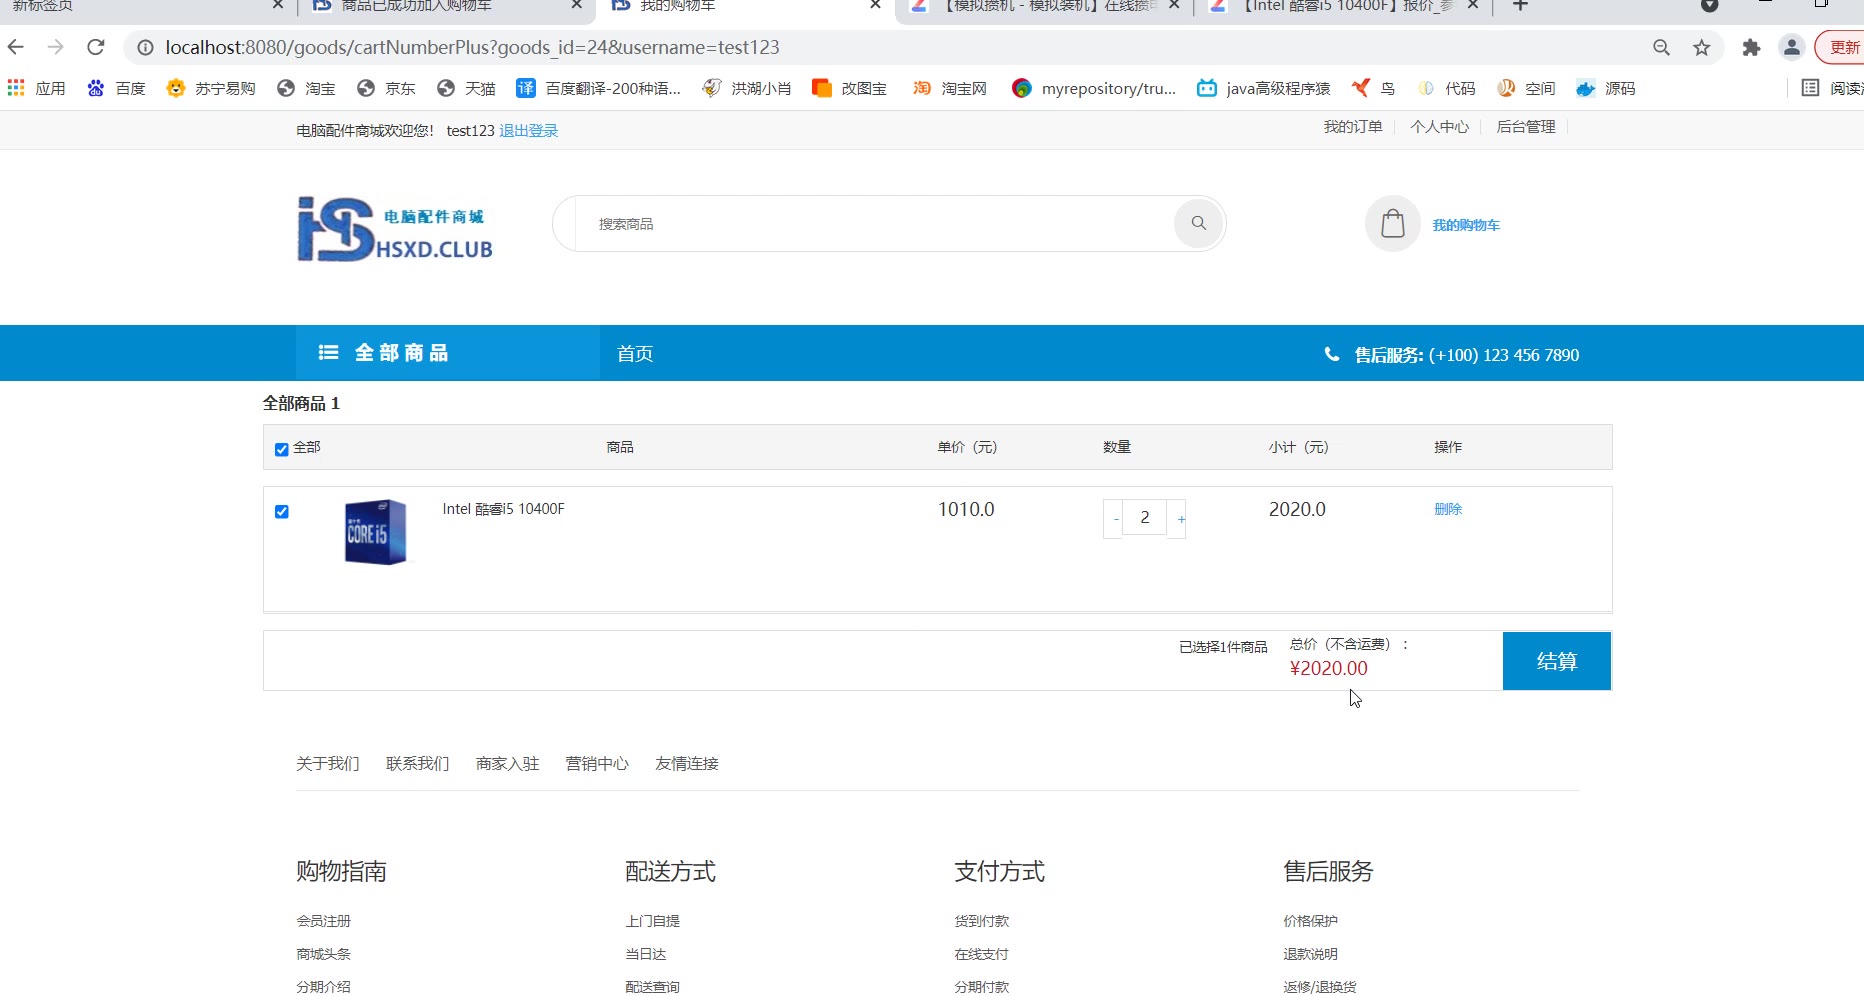Viewport: 1864px width, 996px height.
Task: Open the 退款说明 service link
Action: (1311, 954)
